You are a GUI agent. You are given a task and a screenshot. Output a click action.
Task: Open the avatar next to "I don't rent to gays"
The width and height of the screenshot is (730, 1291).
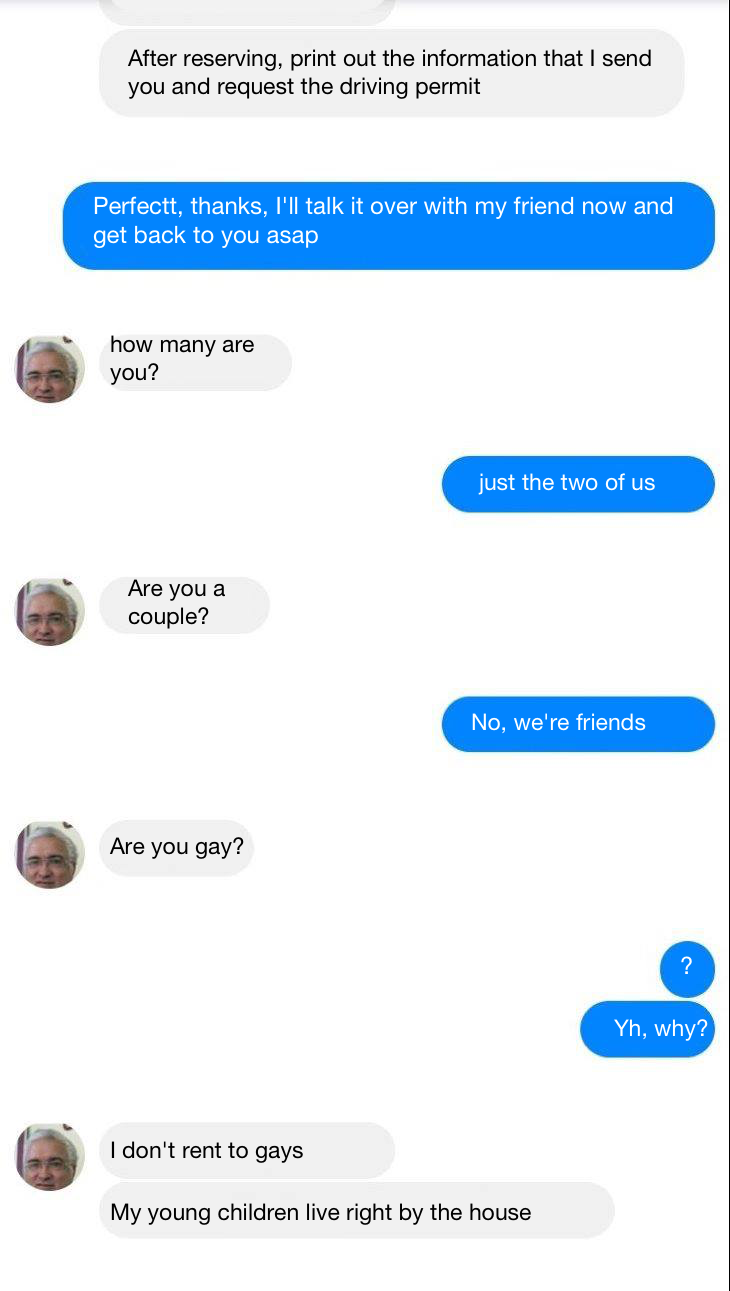[49, 1156]
